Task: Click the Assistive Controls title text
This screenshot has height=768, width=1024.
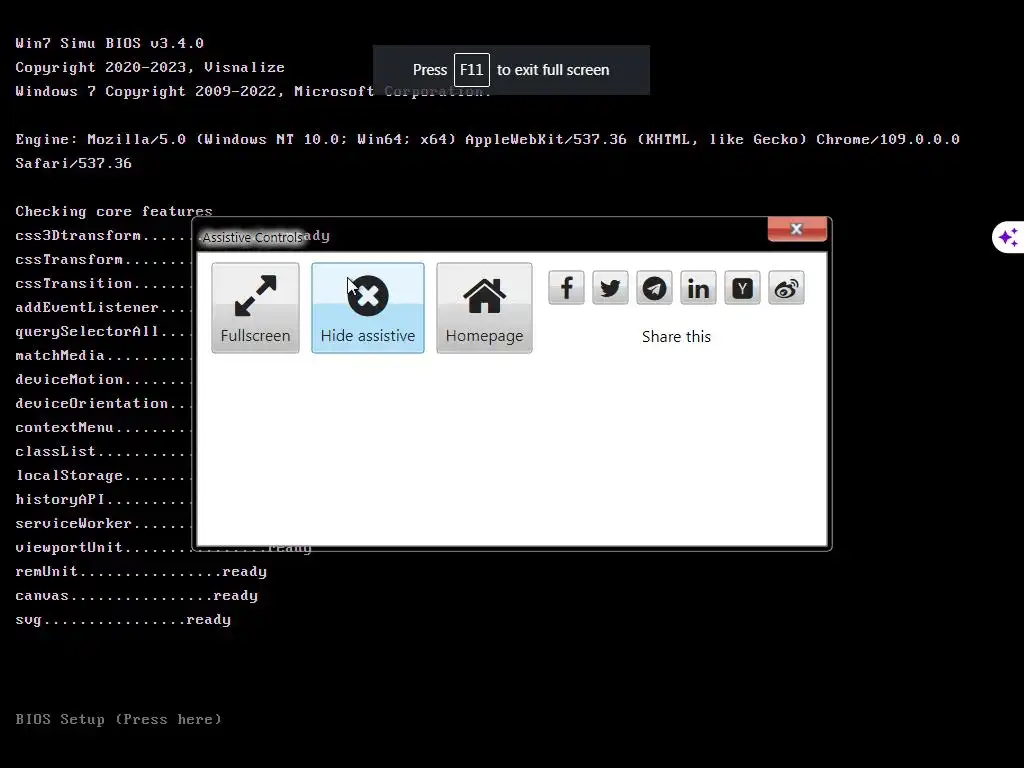Action: click(252, 238)
